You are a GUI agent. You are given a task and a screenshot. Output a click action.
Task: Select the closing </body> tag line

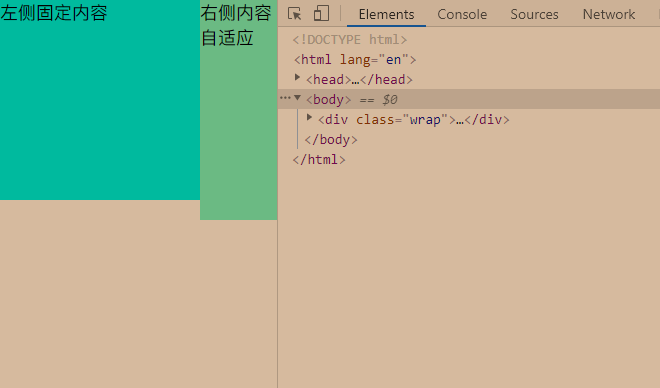[331, 140]
